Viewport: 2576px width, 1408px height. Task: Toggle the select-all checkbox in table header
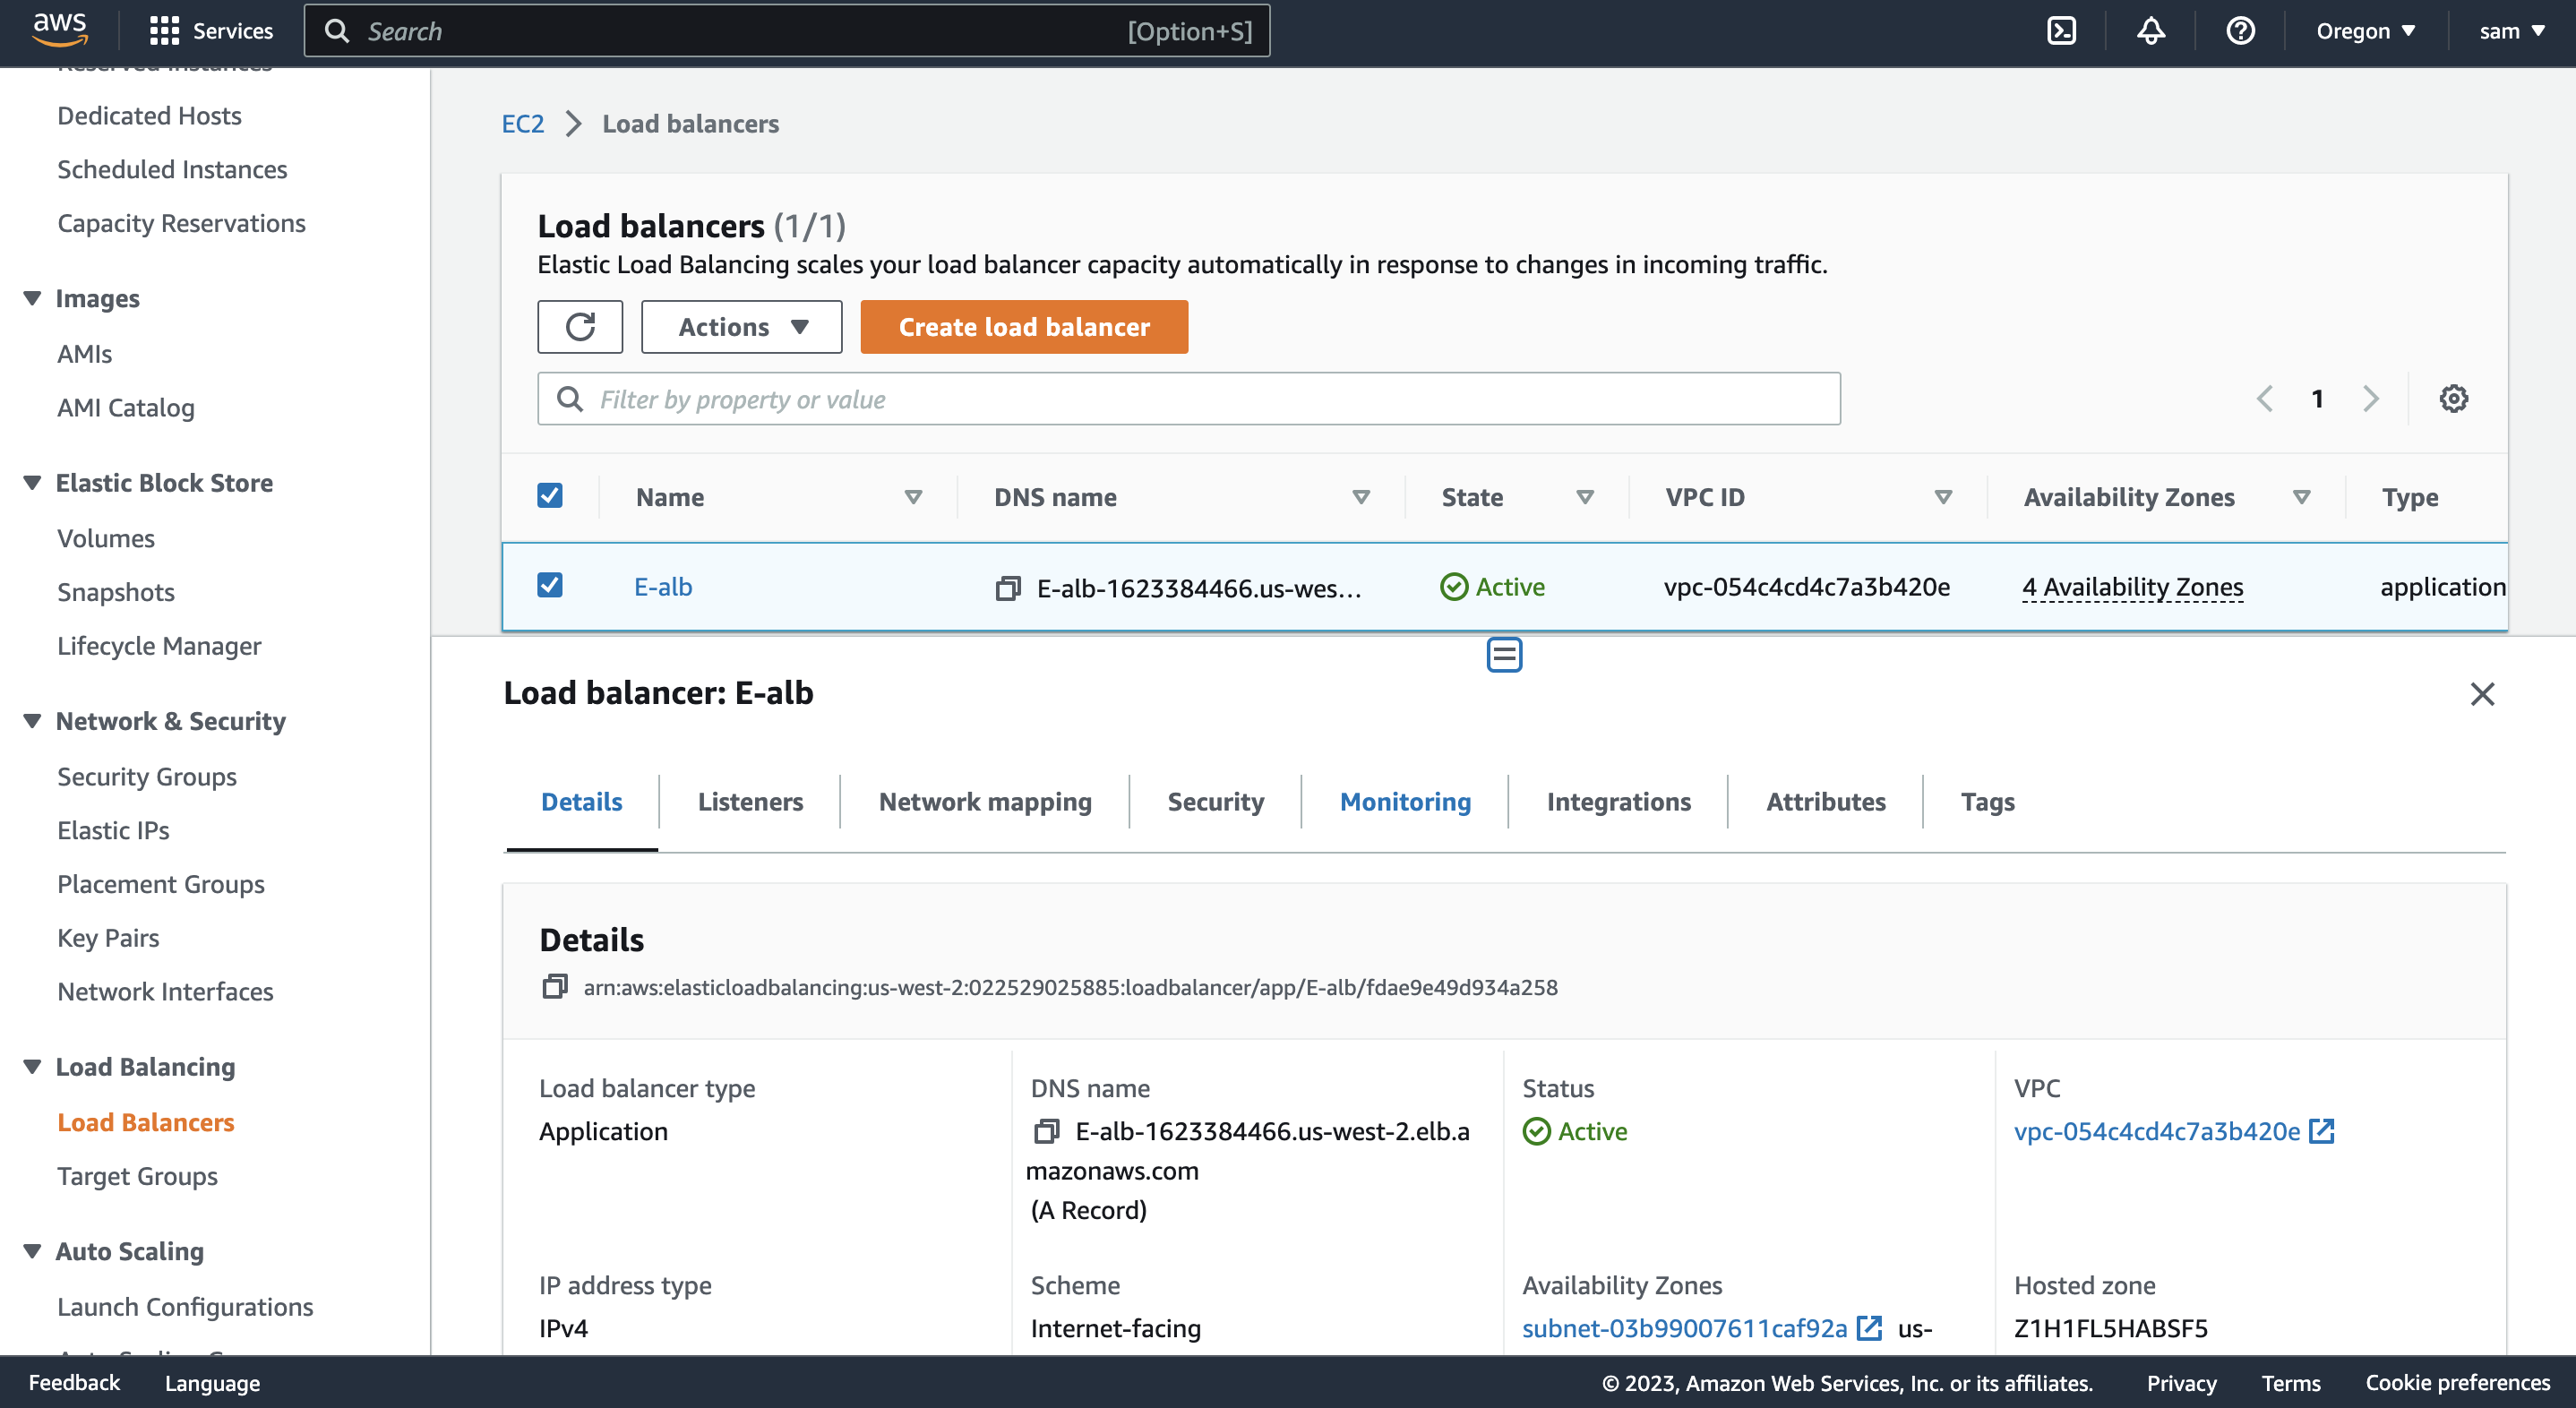tap(550, 495)
